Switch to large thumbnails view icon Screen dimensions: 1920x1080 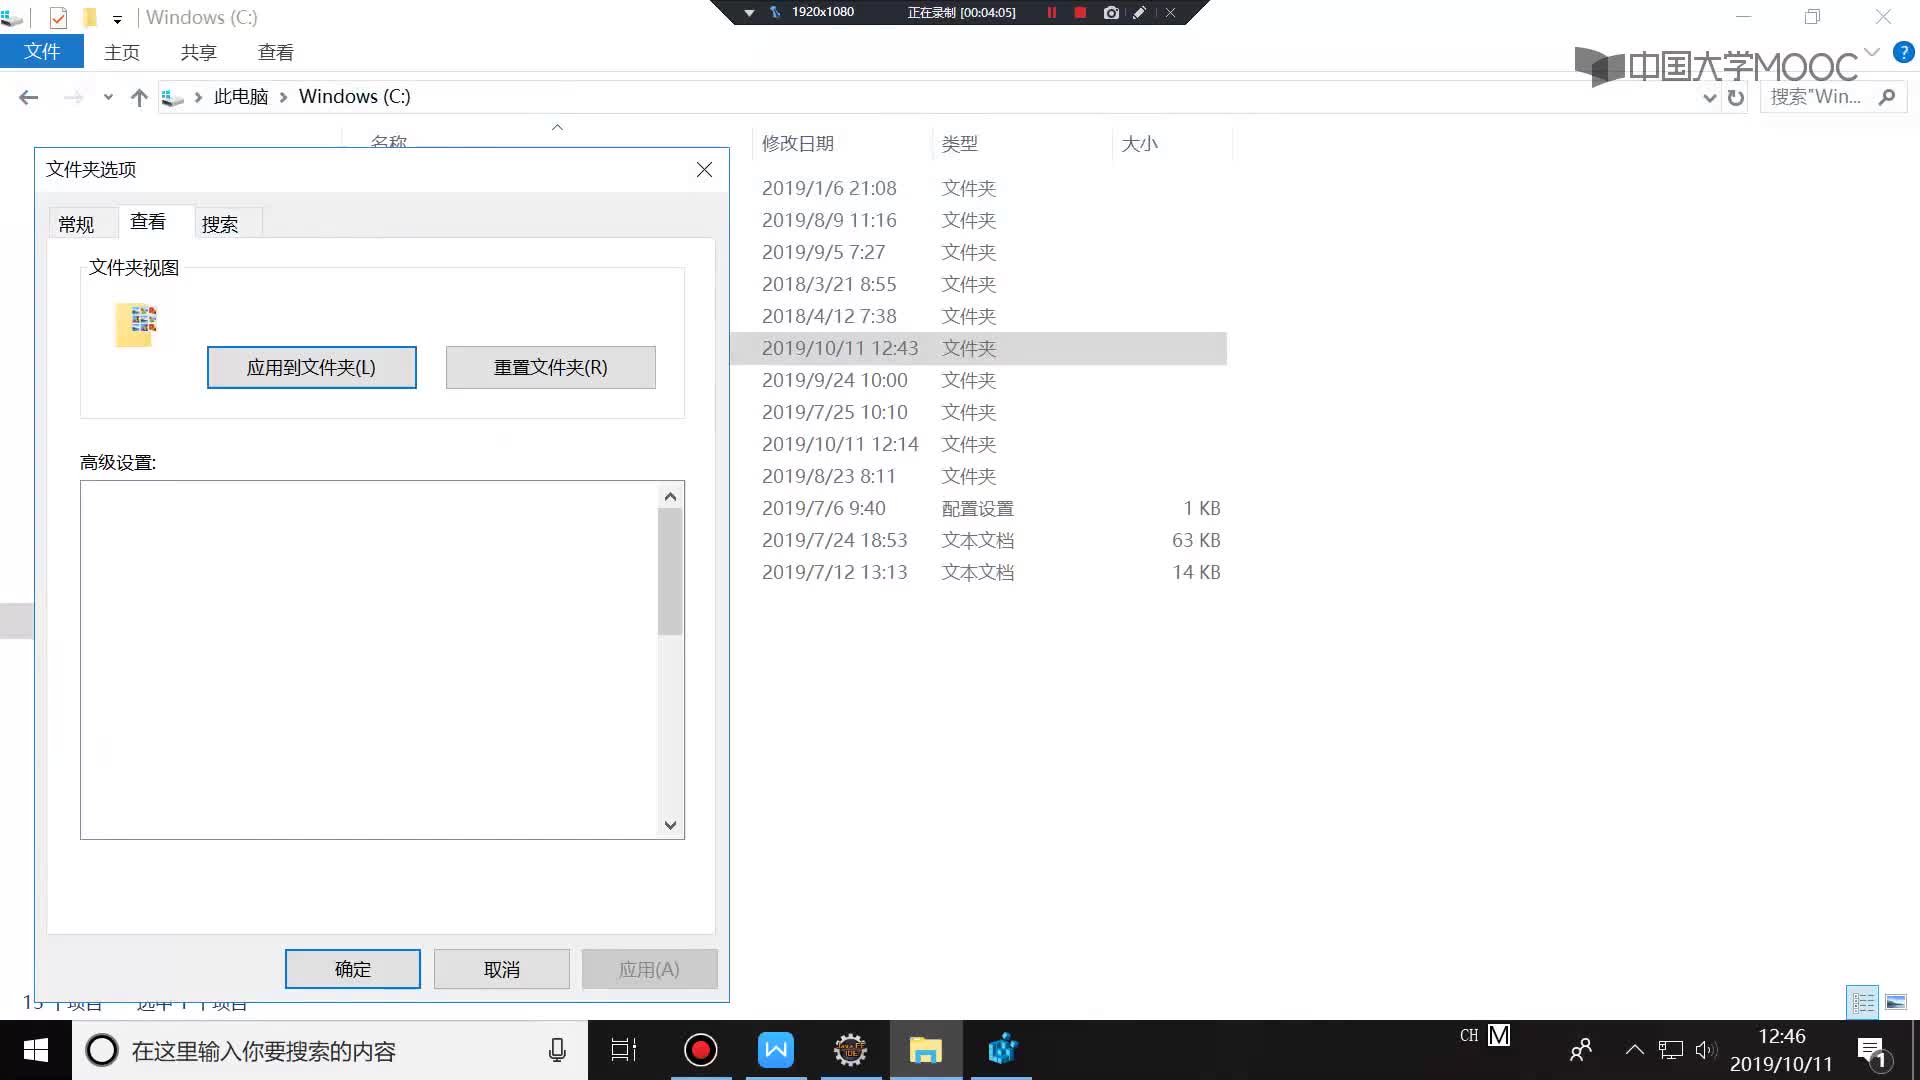click(1895, 1002)
